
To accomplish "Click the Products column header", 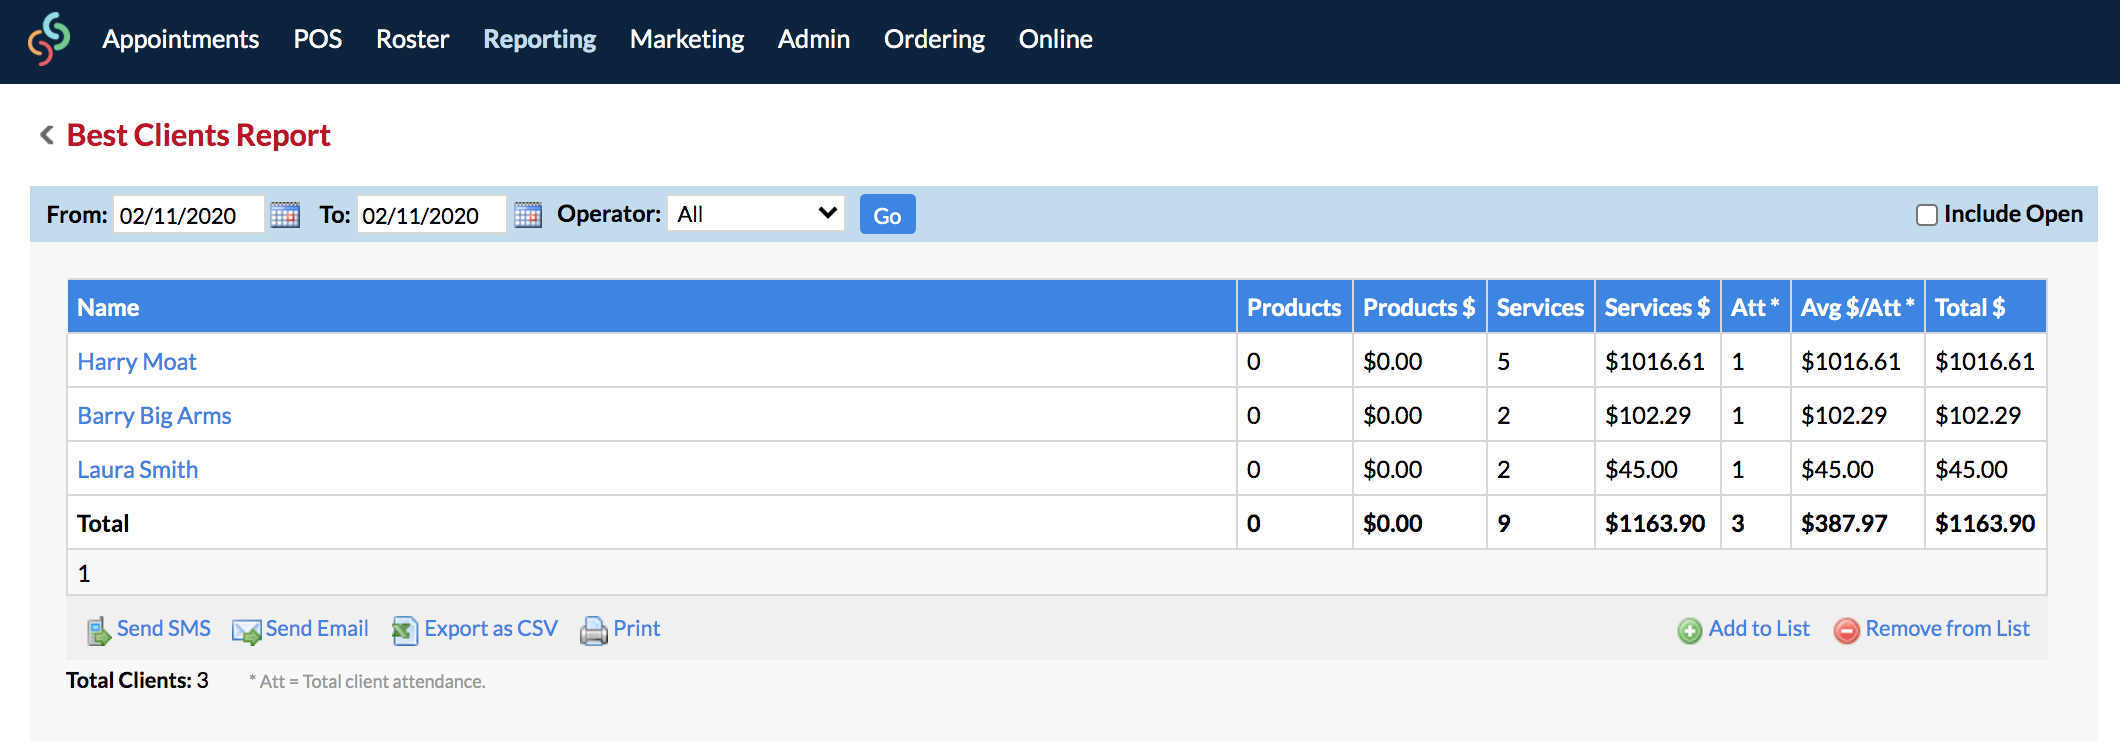I will tap(1294, 307).
